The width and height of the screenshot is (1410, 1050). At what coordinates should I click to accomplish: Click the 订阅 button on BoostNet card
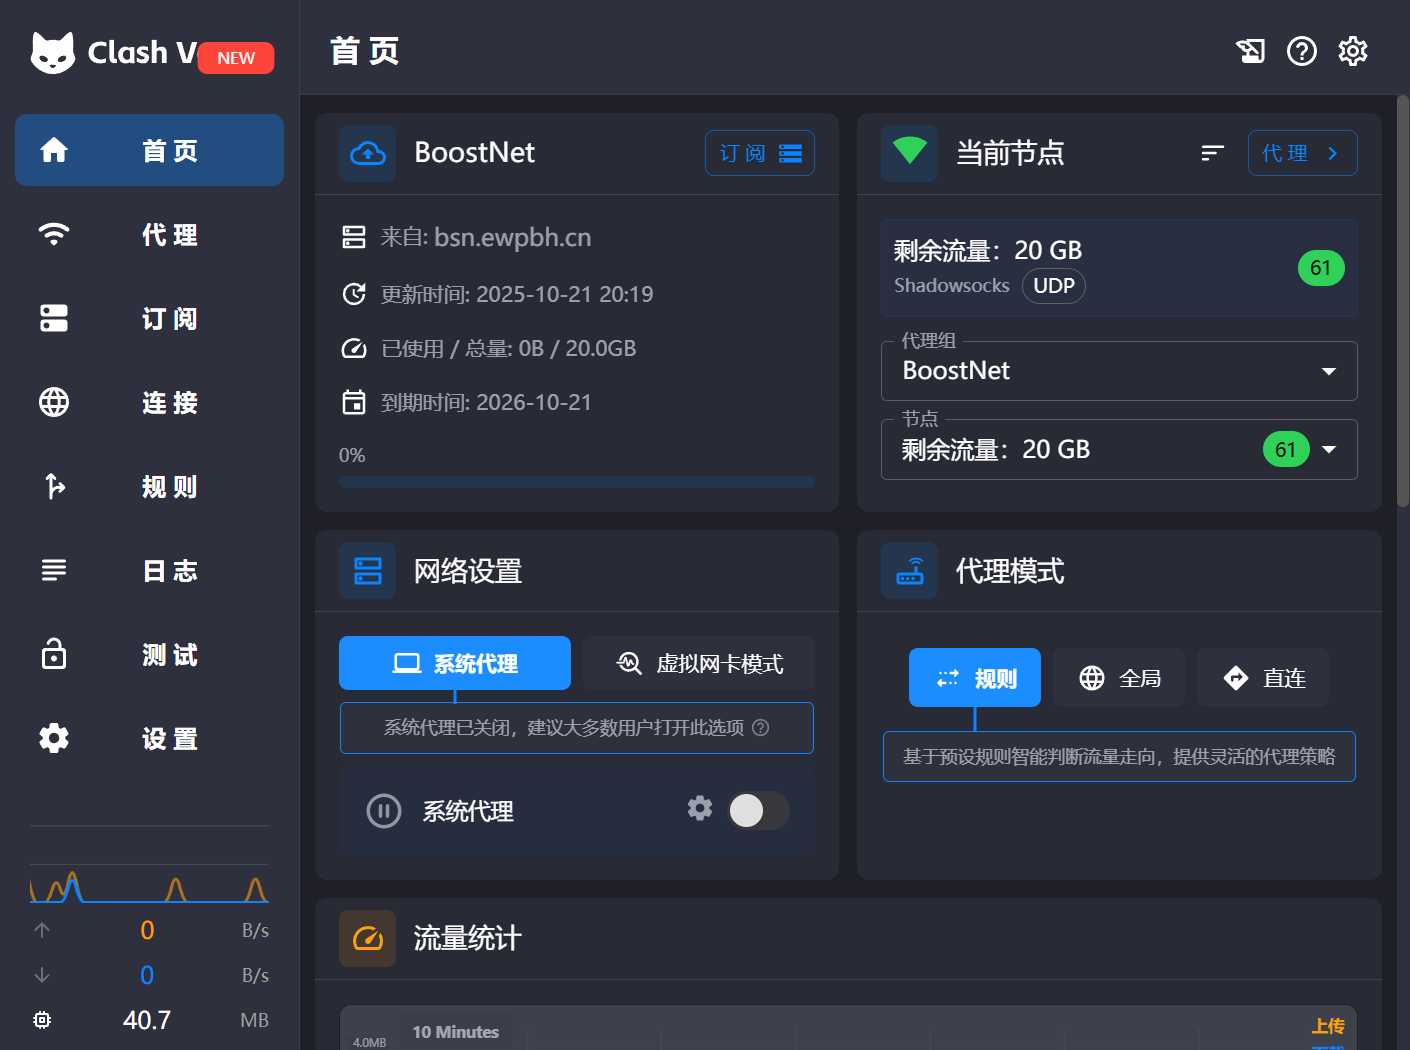point(759,153)
